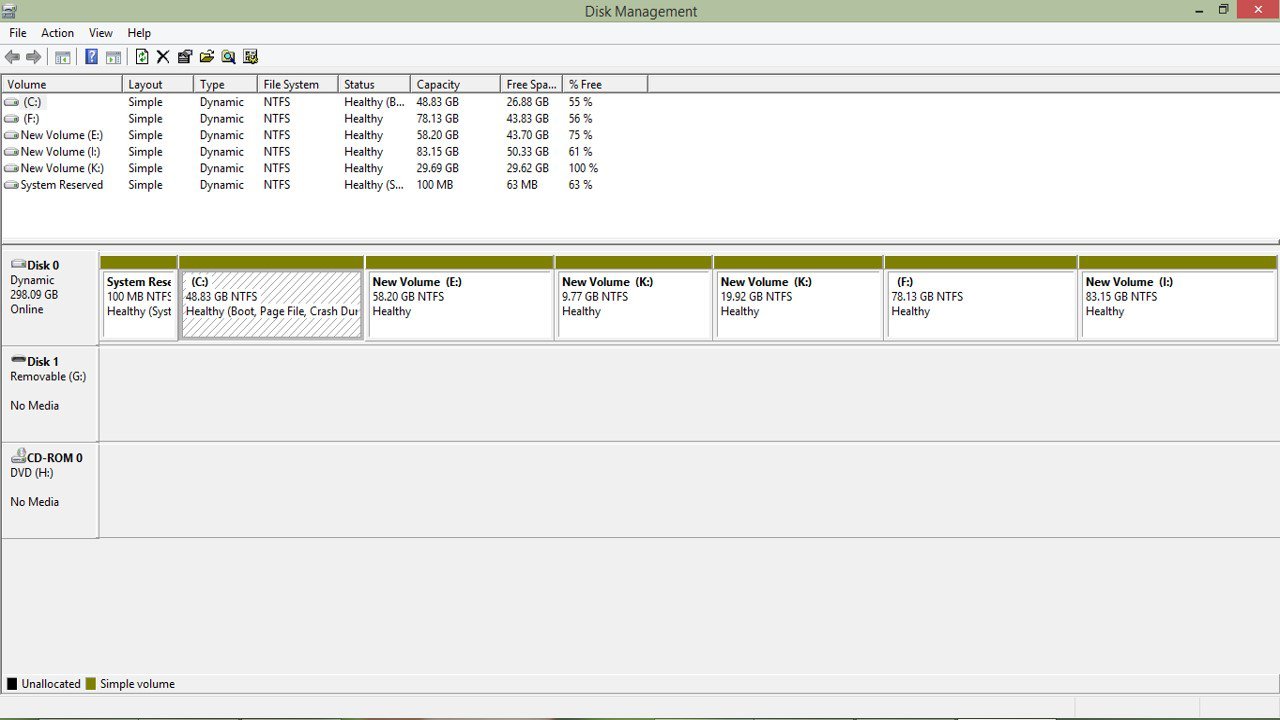Open the Action menu

57,33
